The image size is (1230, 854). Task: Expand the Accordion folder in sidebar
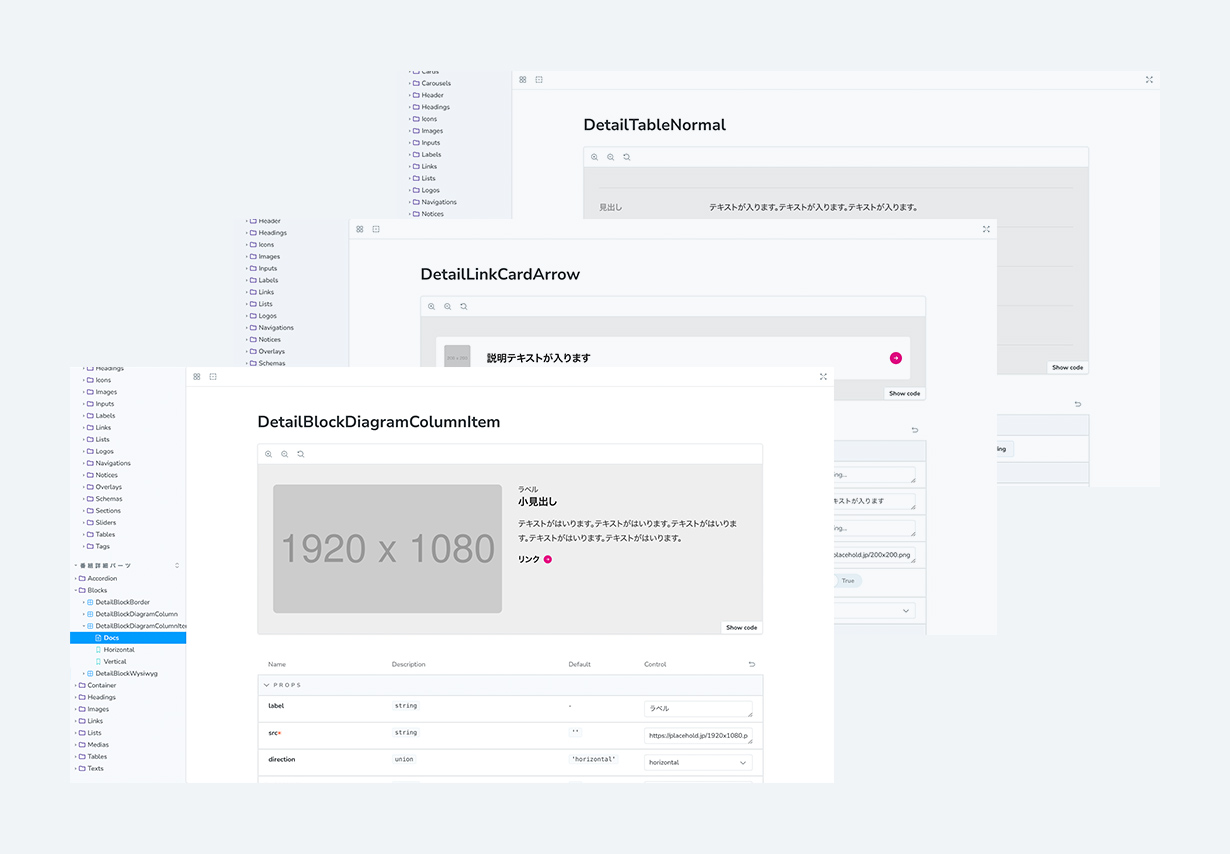76,578
